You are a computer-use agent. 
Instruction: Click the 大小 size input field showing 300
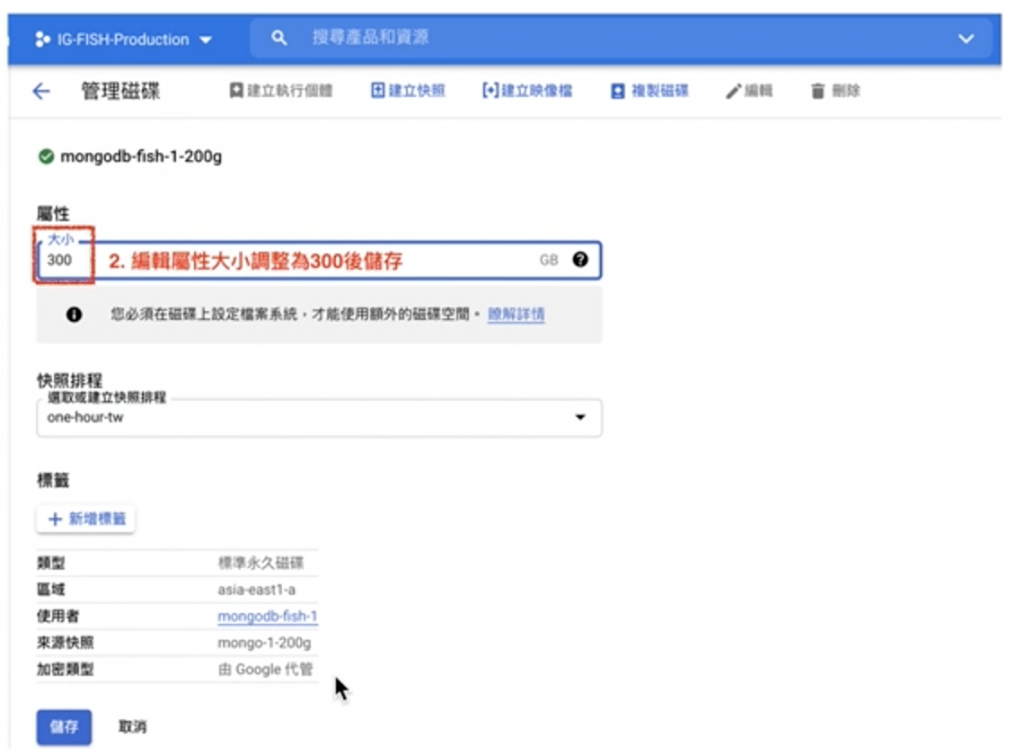(319, 260)
